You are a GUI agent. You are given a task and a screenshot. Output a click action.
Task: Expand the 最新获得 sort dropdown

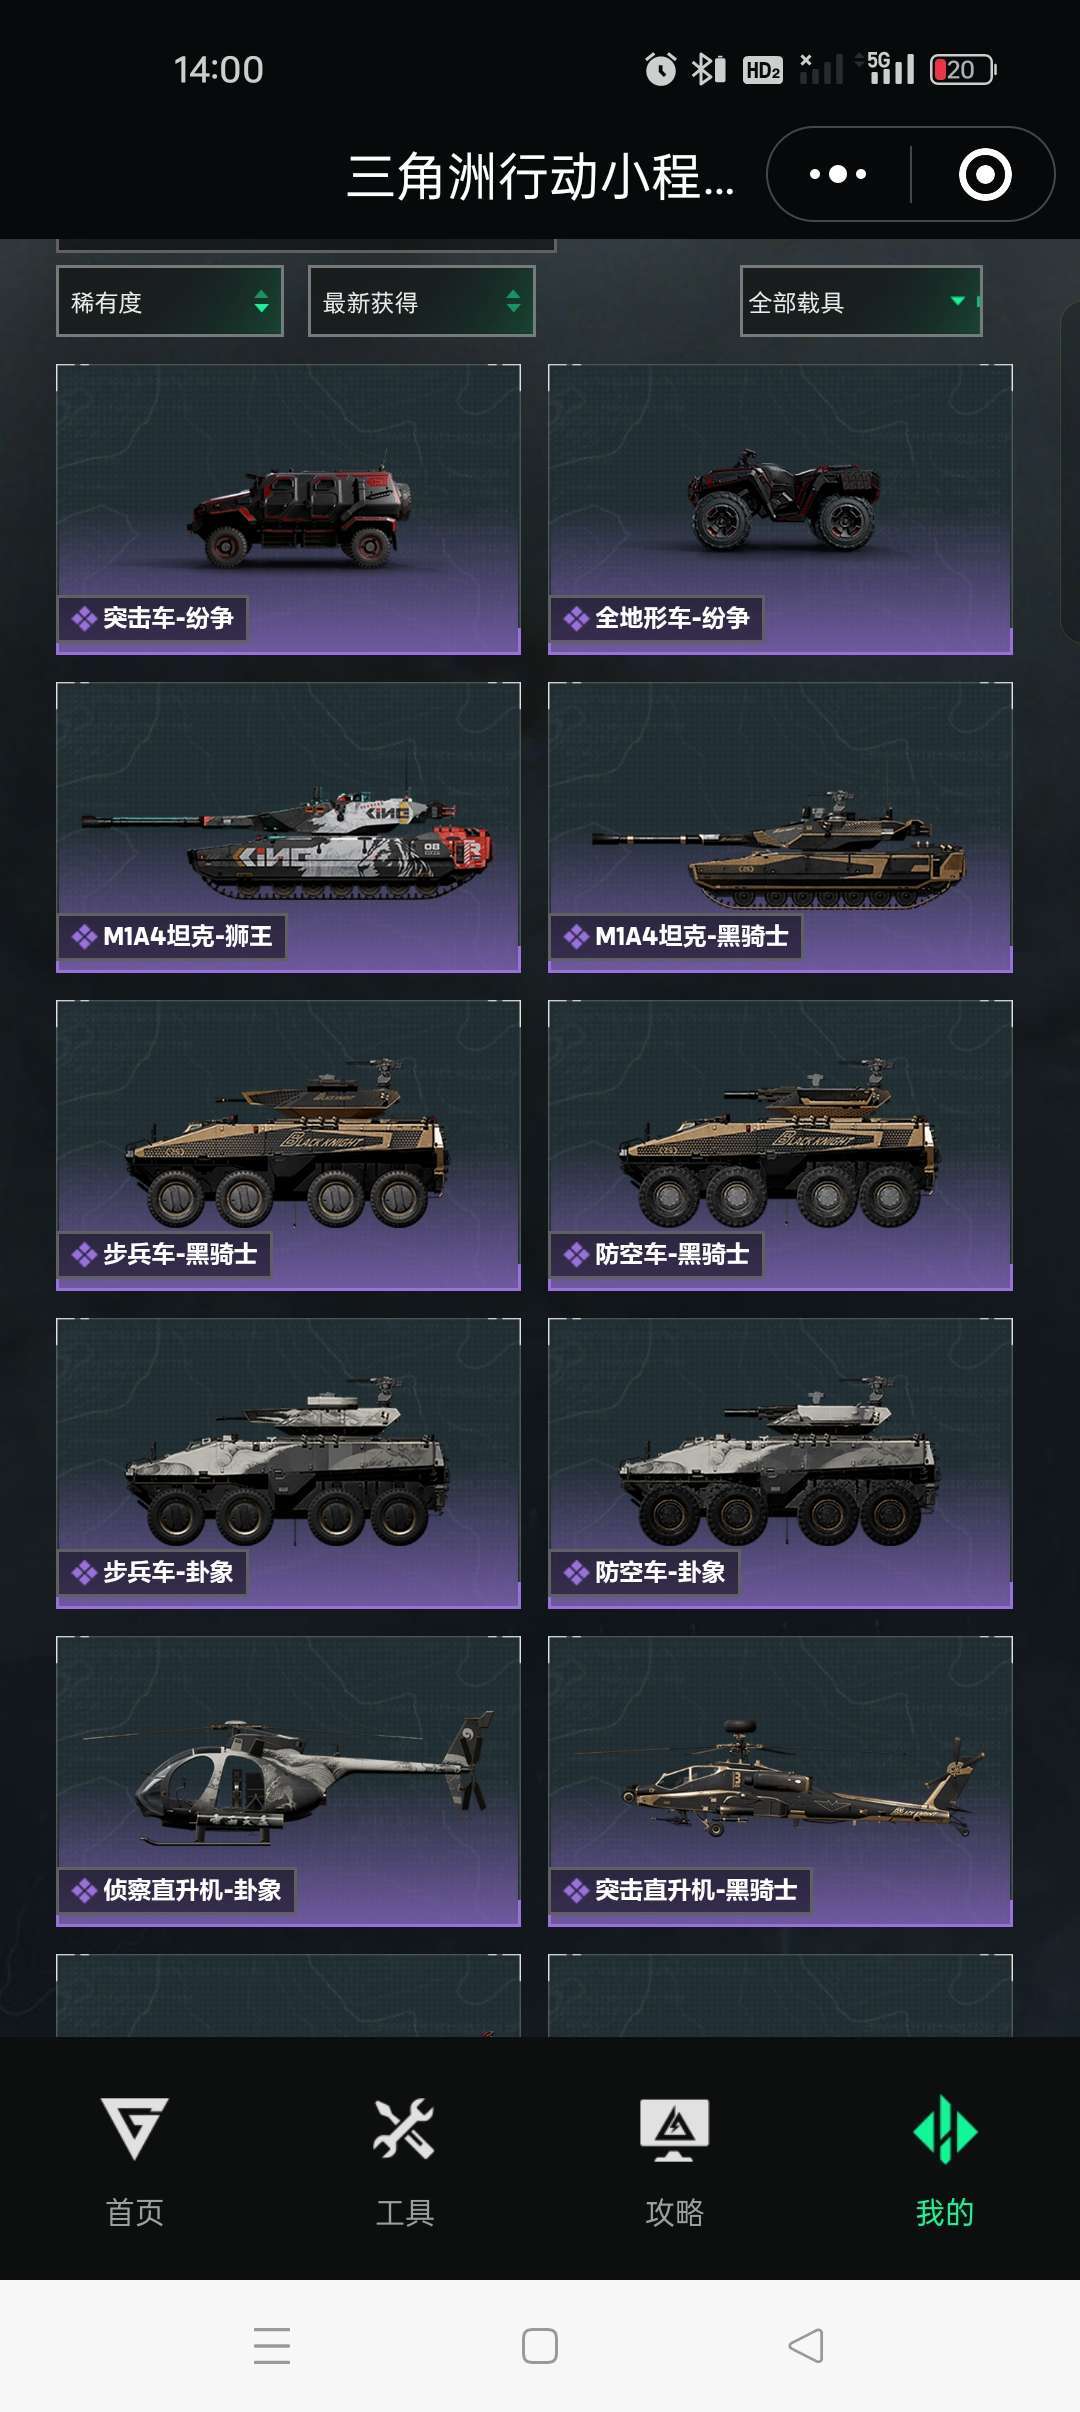(x=422, y=301)
